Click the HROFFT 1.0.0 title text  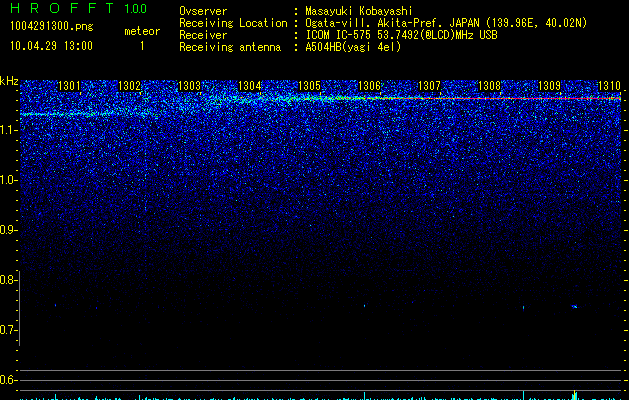tap(79, 8)
